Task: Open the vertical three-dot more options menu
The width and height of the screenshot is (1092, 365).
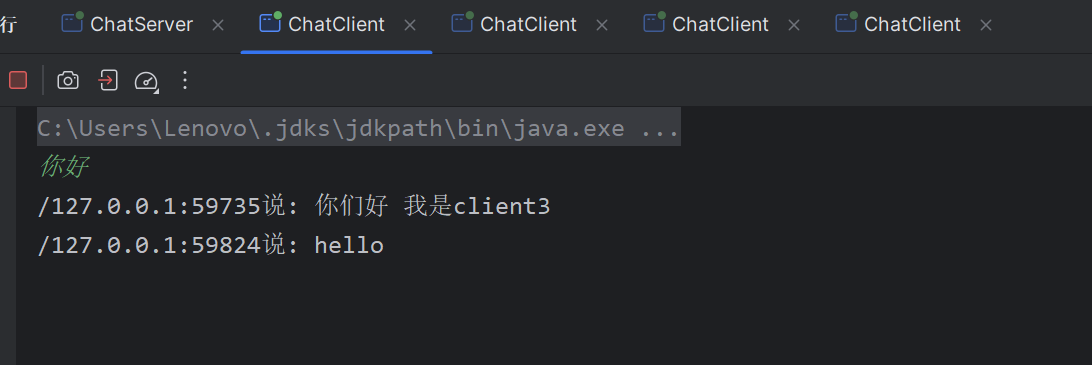Action: (185, 80)
